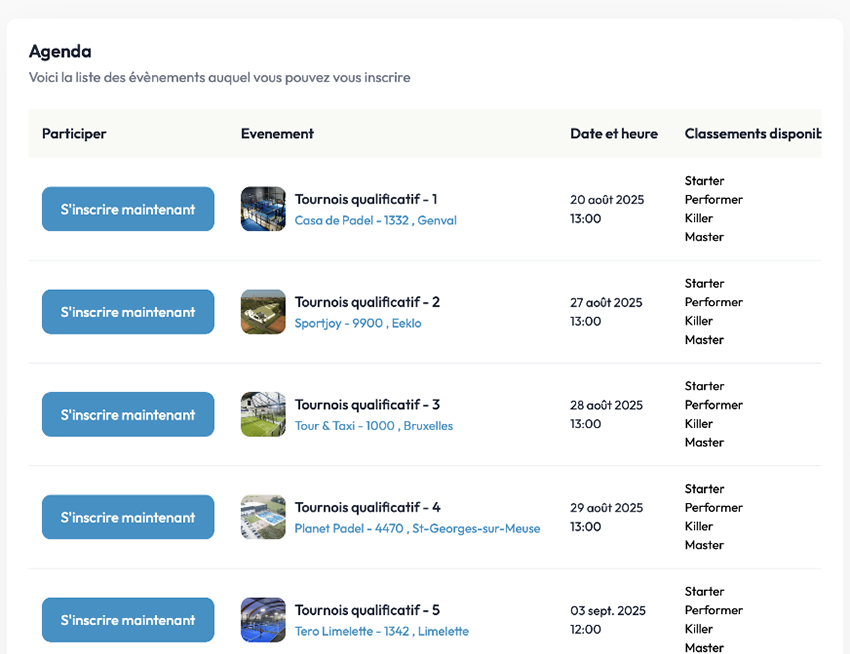Open the Casa de Padel - 1332, Genval link
This screenshot has width=850, height=654.
375,221
